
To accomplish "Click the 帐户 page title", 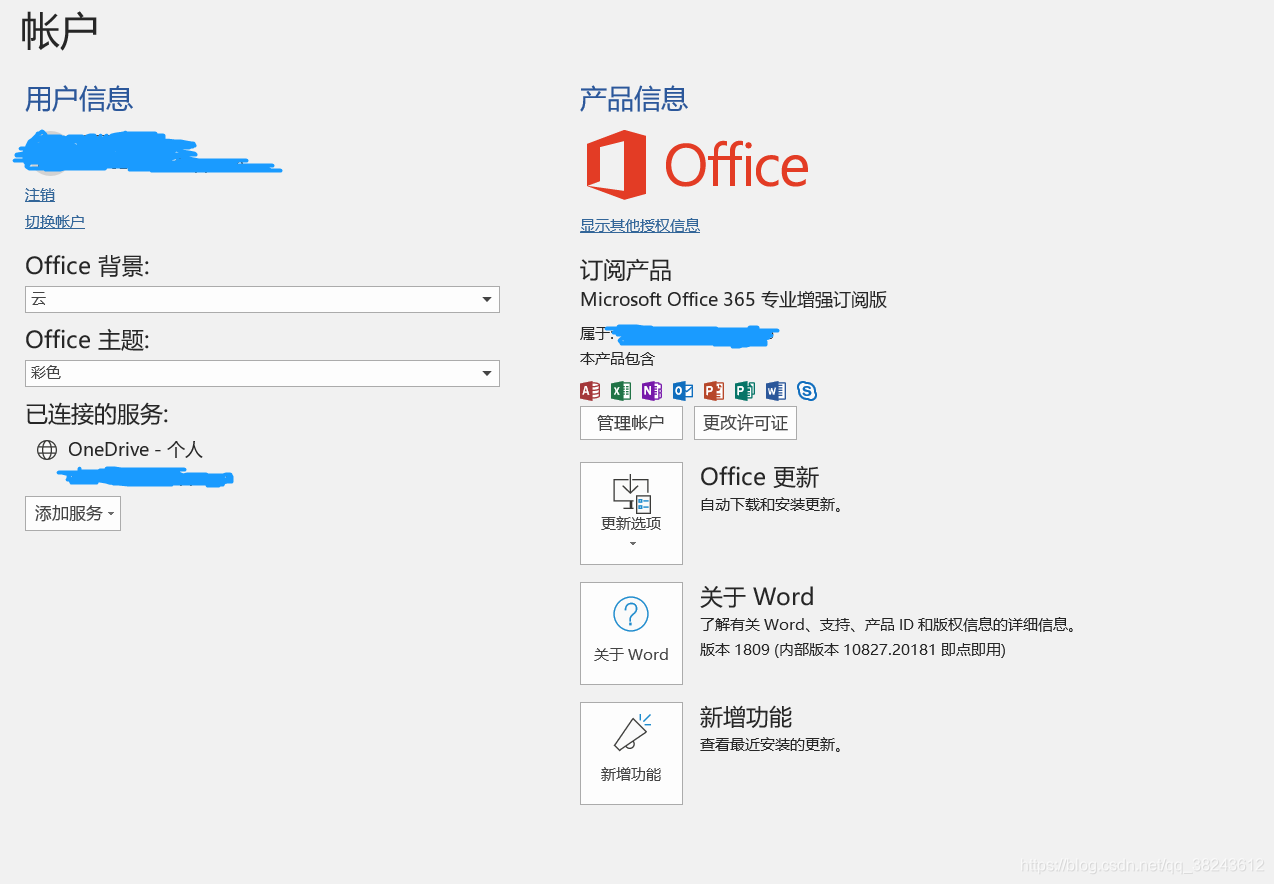I will 59,31.
